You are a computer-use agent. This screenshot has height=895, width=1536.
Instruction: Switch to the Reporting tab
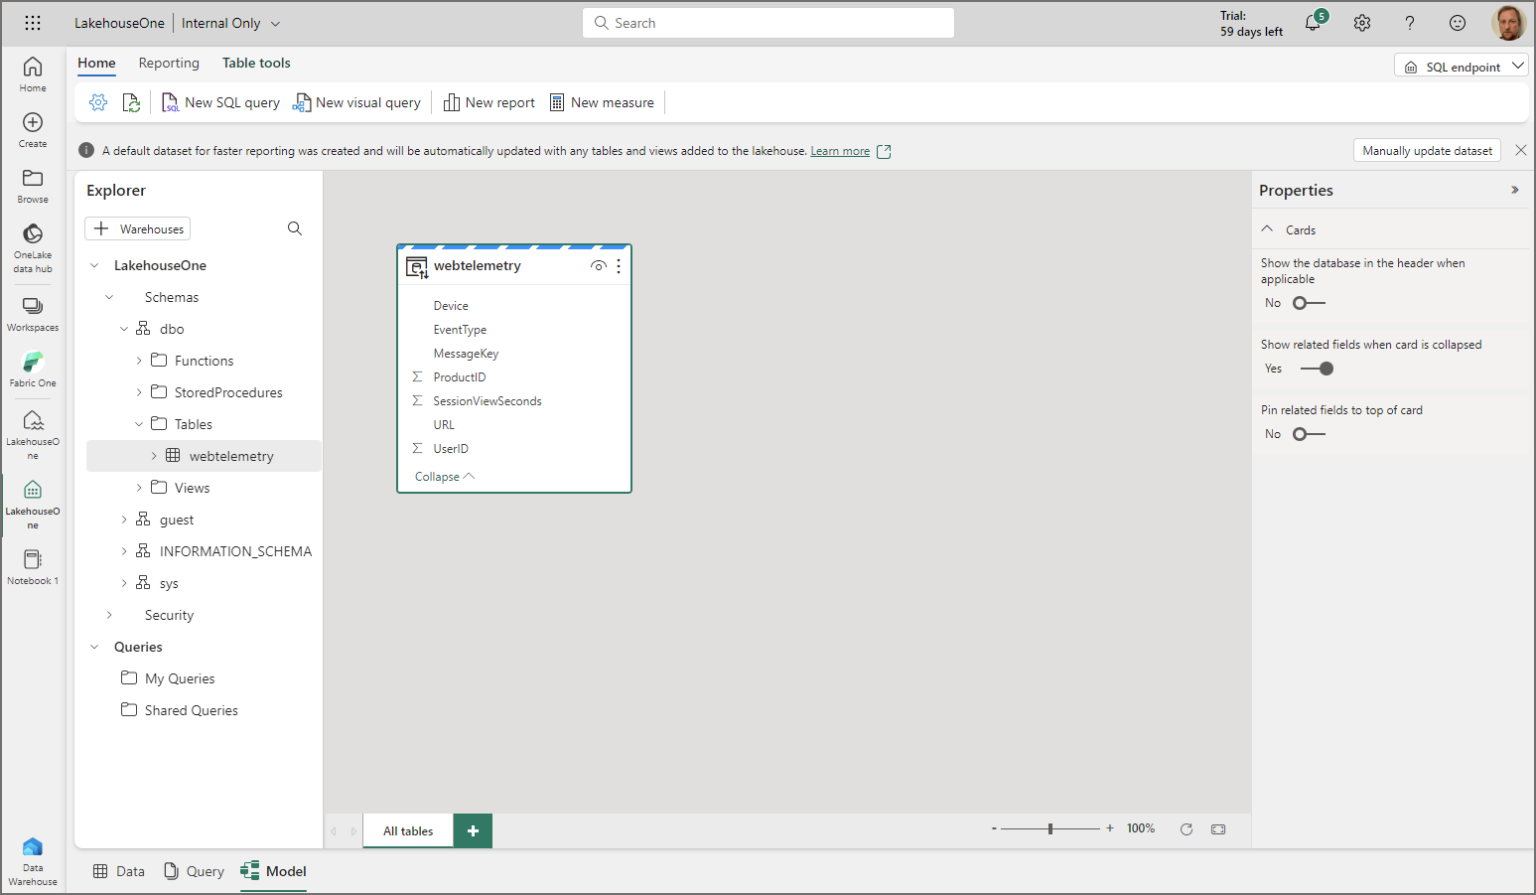coord(168,62)
